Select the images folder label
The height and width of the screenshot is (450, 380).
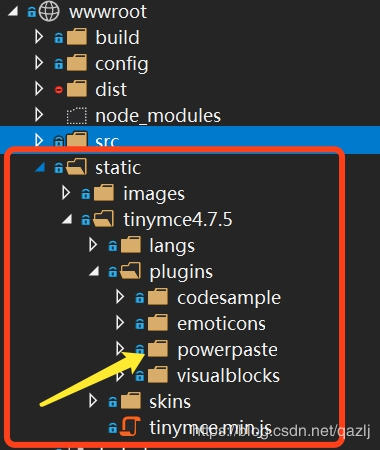coord(154,194)
